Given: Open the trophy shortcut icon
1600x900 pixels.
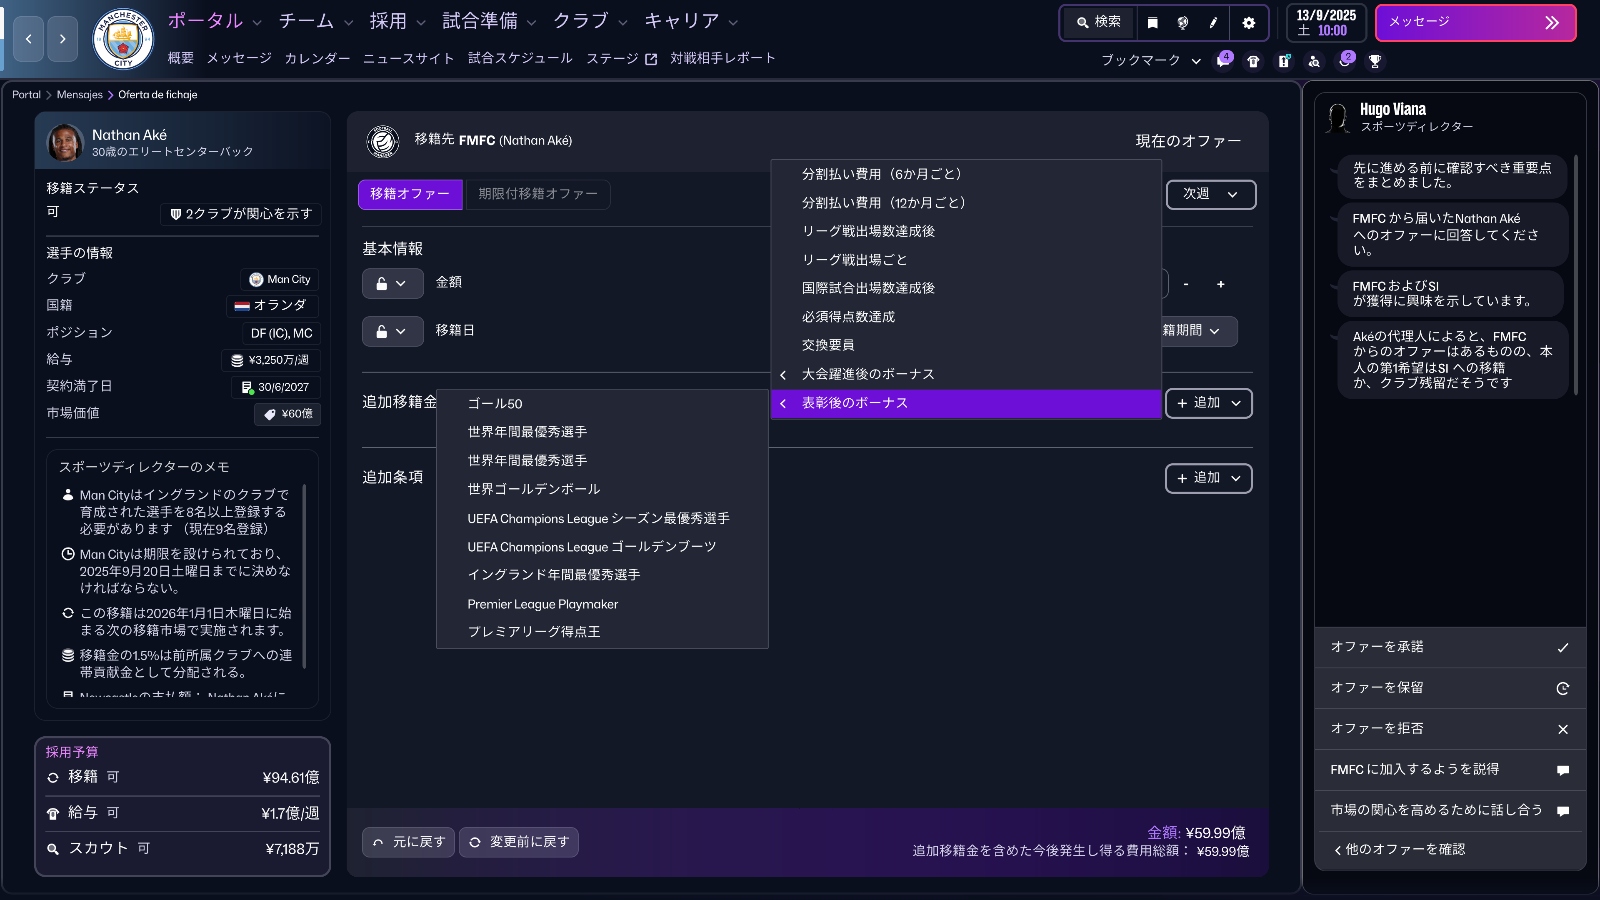Looking at the screenshot, I should (x=1375, y=61).
